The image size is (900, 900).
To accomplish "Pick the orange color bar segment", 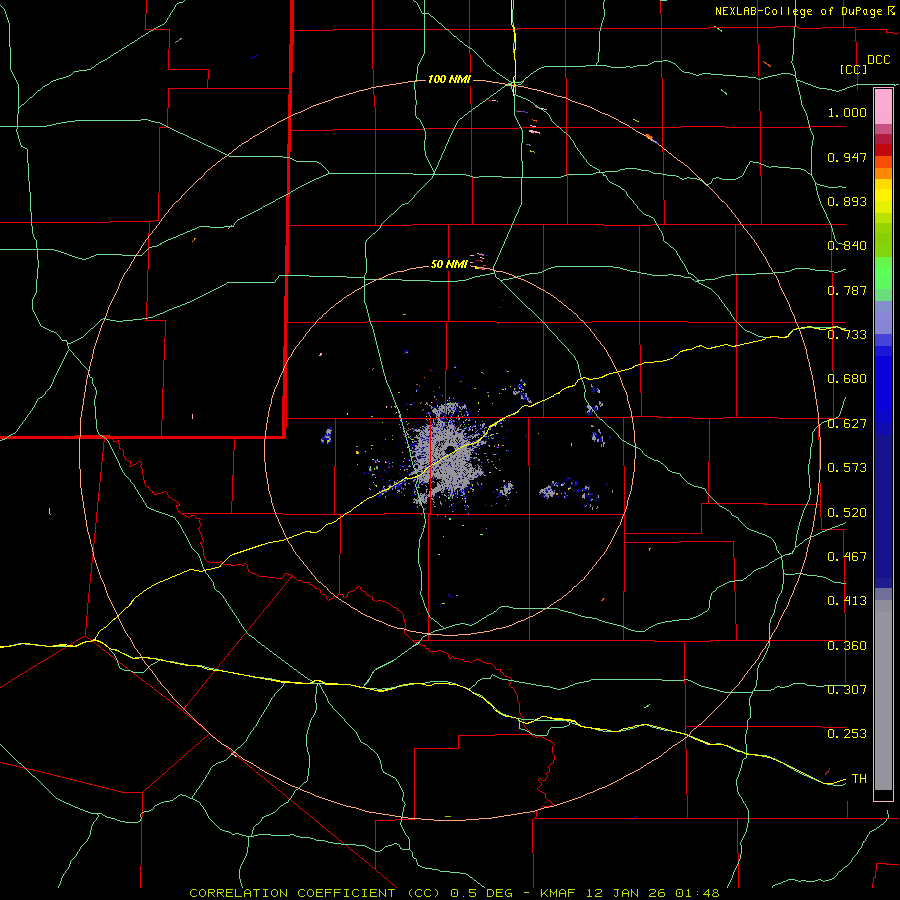I will point(883,173).
